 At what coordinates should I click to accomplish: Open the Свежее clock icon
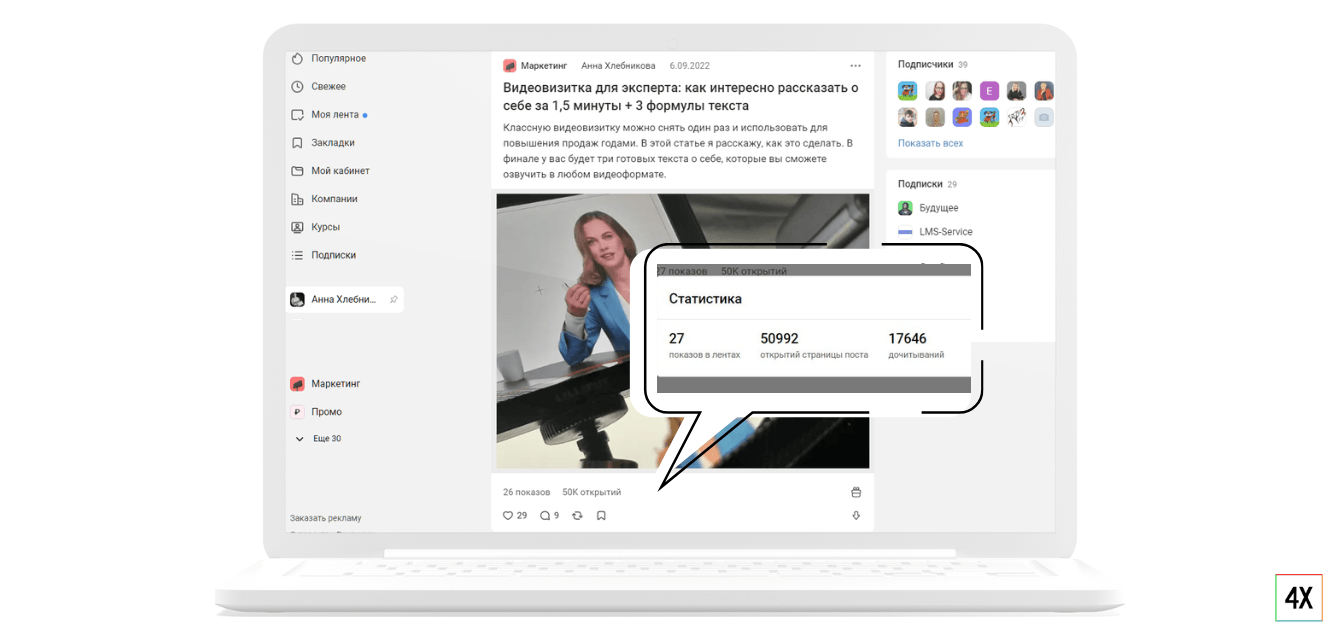pos(297,87)
